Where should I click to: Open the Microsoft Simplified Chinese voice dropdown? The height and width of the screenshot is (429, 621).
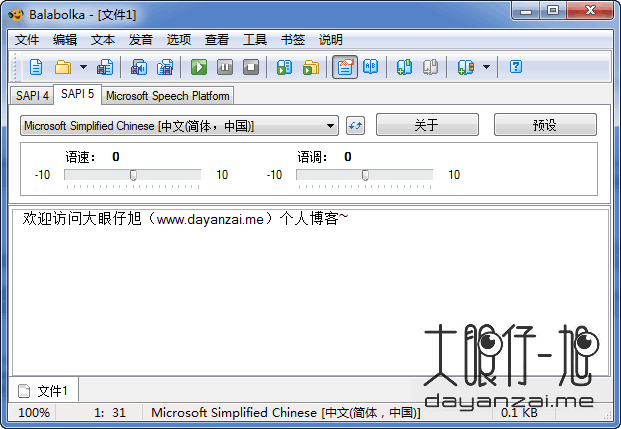click(x=179, y=126)
